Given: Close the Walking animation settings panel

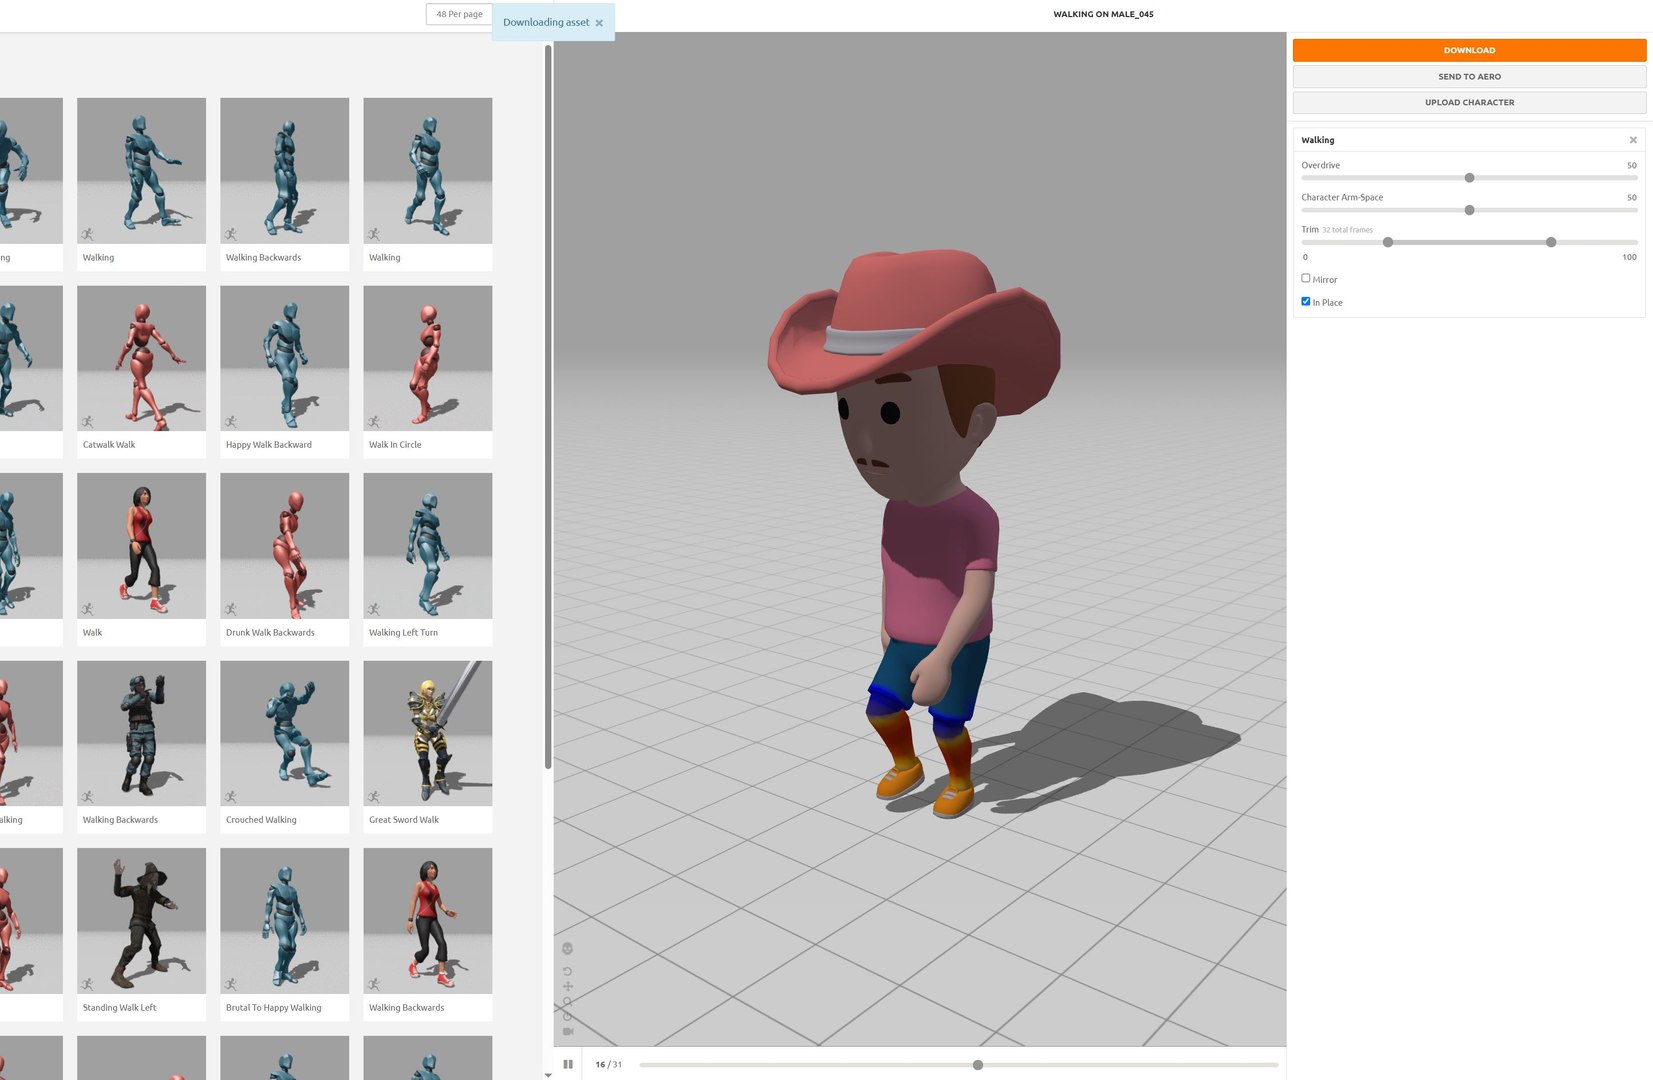Looking at the screenshot, I should tap(1633, 140).
